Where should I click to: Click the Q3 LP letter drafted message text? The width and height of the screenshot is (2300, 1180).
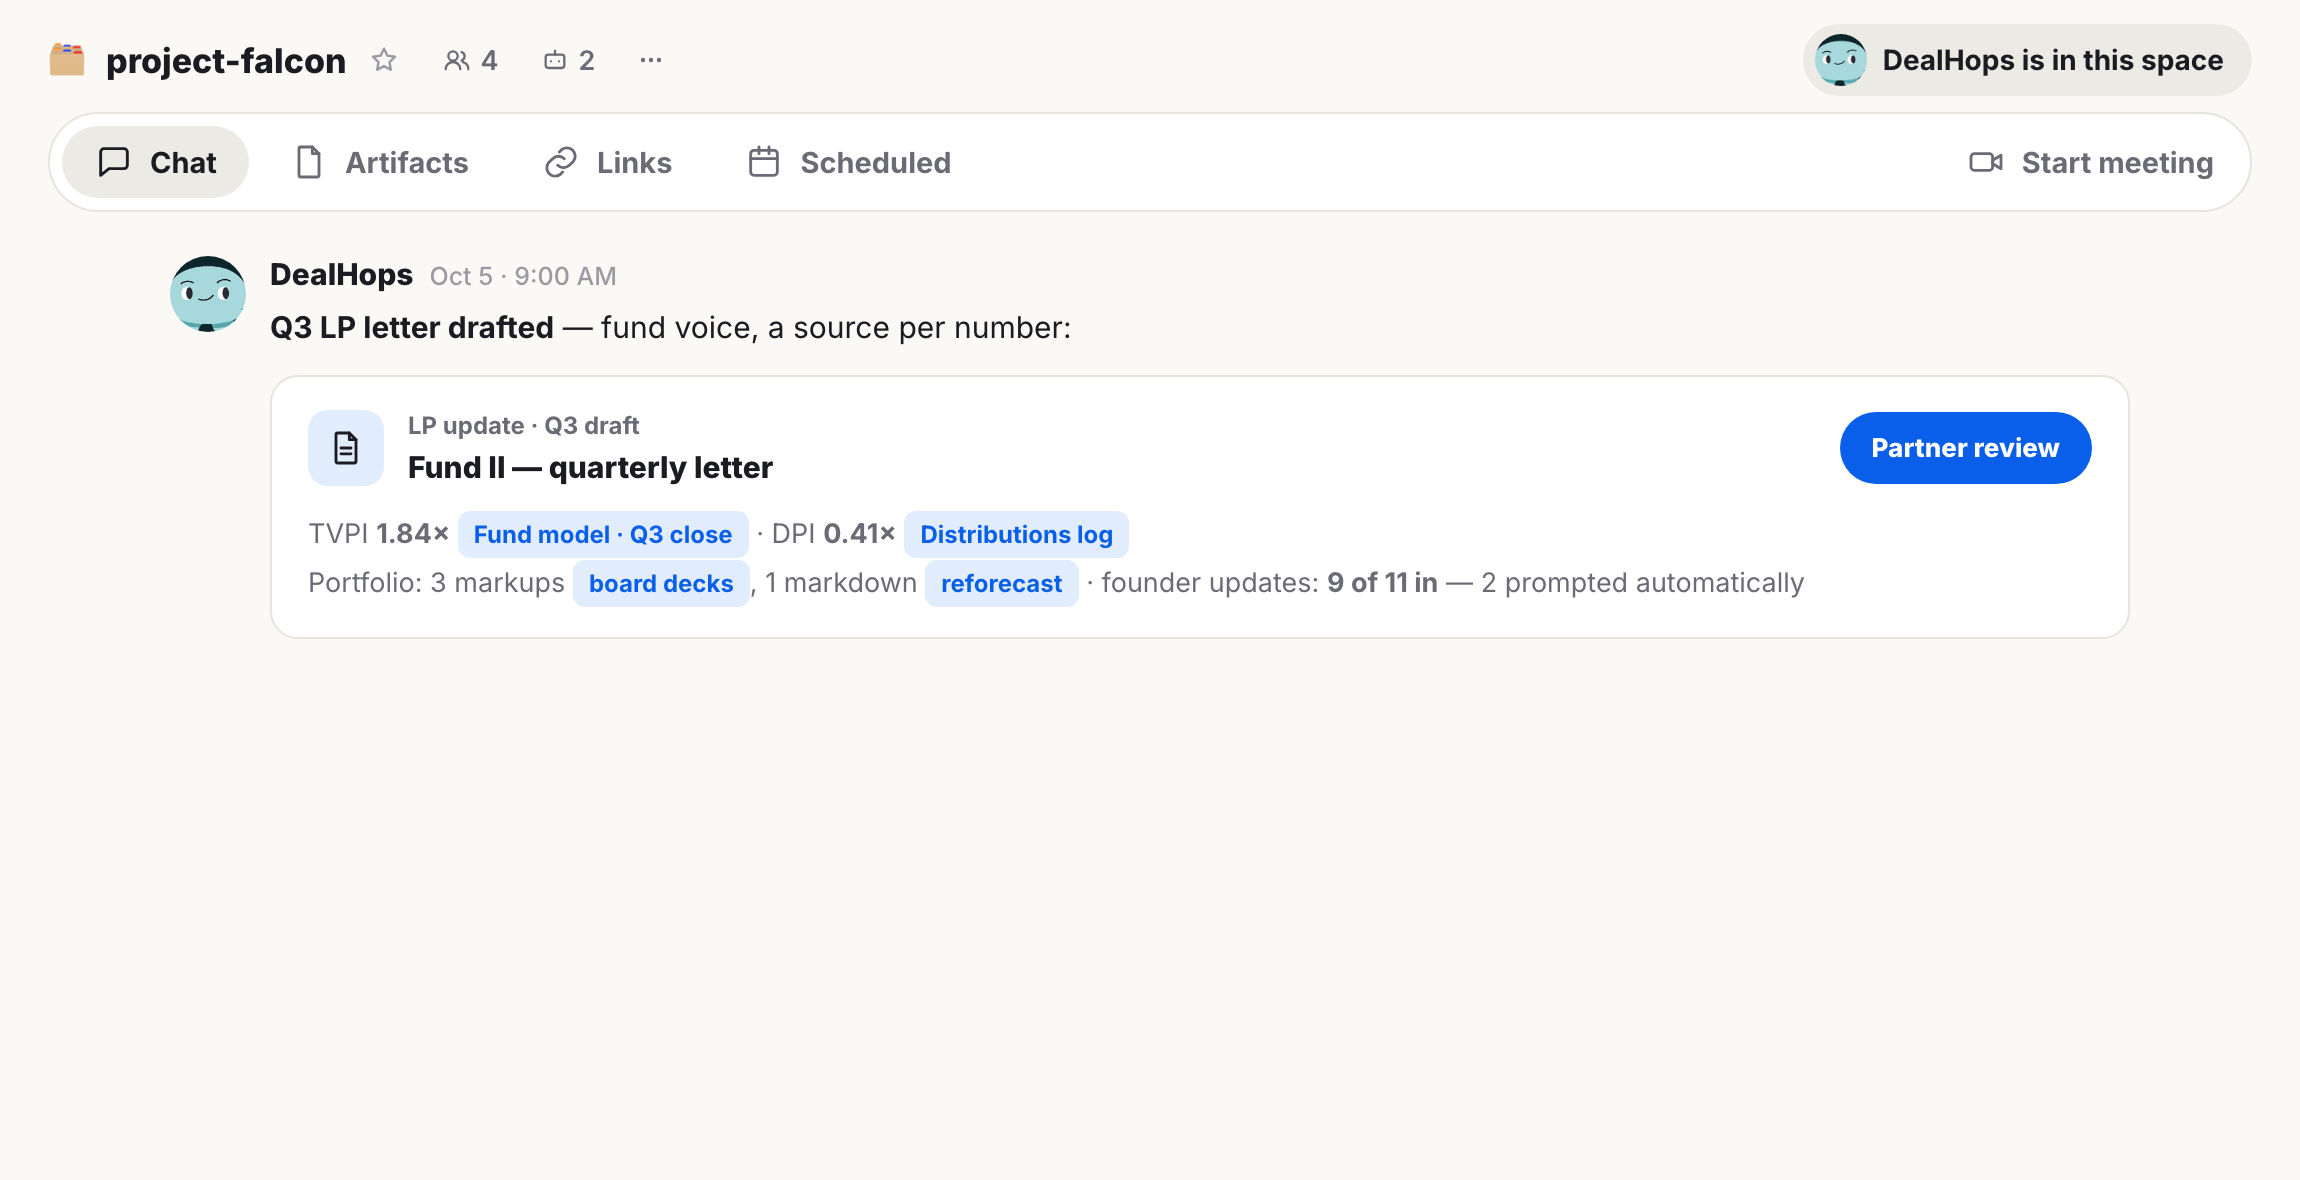670,328
